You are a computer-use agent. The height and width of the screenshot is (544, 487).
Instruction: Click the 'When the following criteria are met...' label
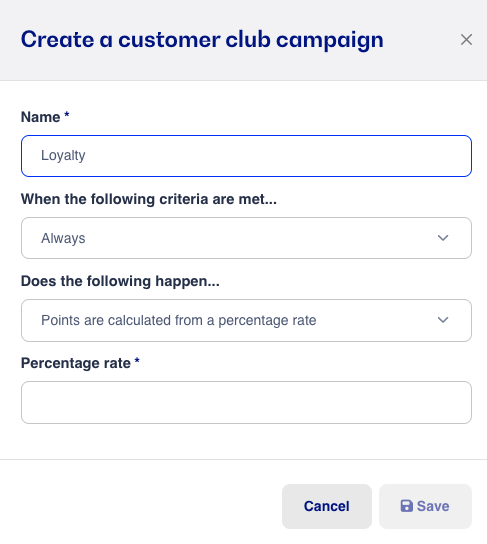(x=149, y=199)
